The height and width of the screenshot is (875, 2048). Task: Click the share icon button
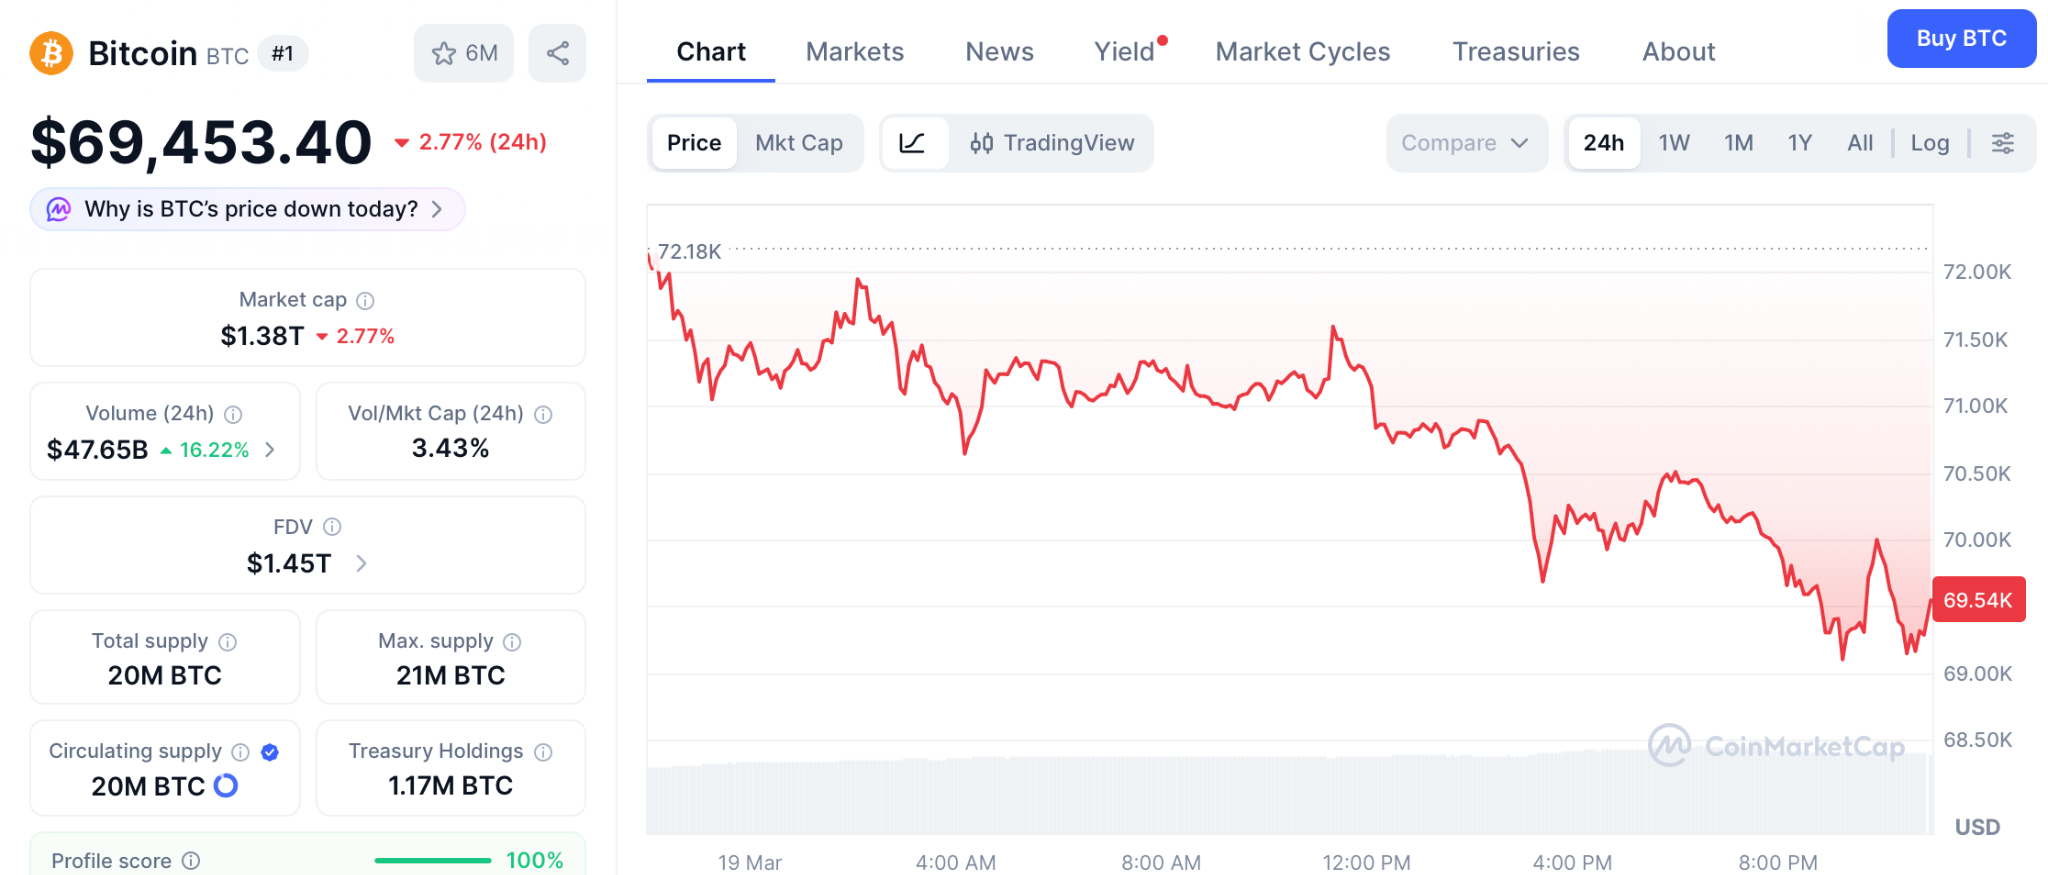558,53
